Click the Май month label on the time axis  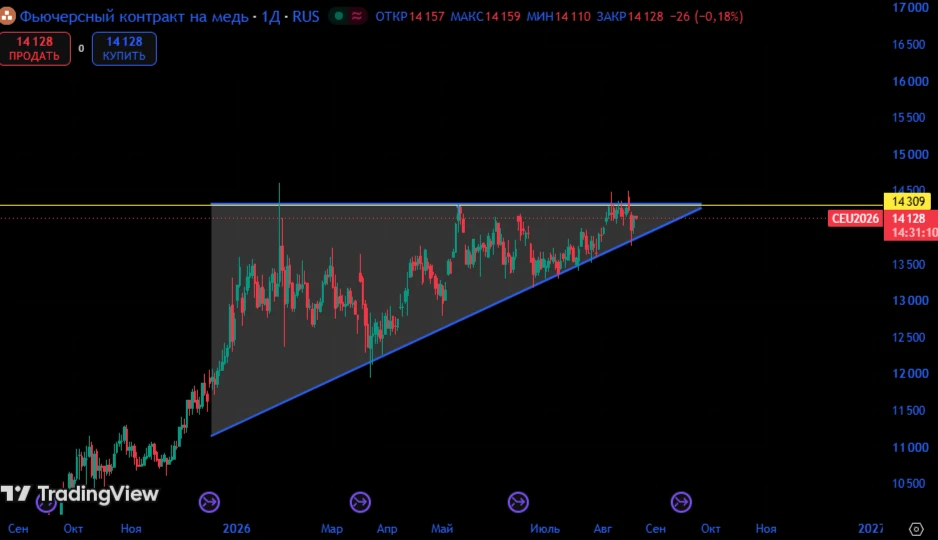(442, 529)
